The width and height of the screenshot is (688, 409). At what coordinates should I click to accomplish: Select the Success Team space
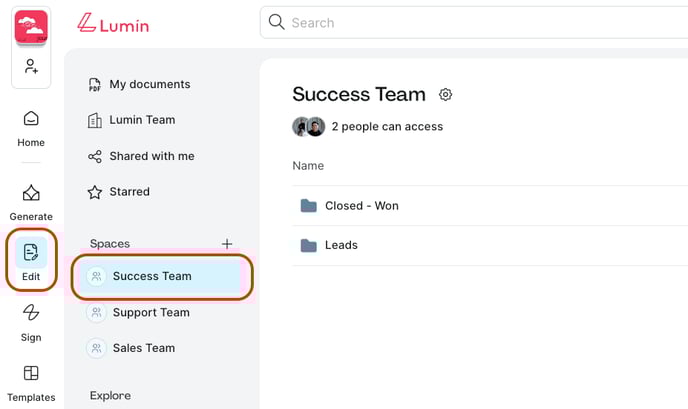click(162, 276)
